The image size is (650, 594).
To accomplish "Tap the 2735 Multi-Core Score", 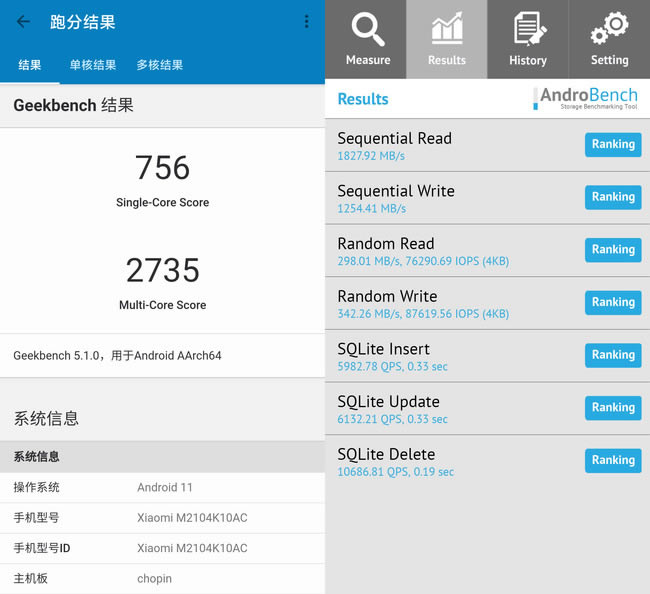I will pyautogui.click(x=162, y=271).
